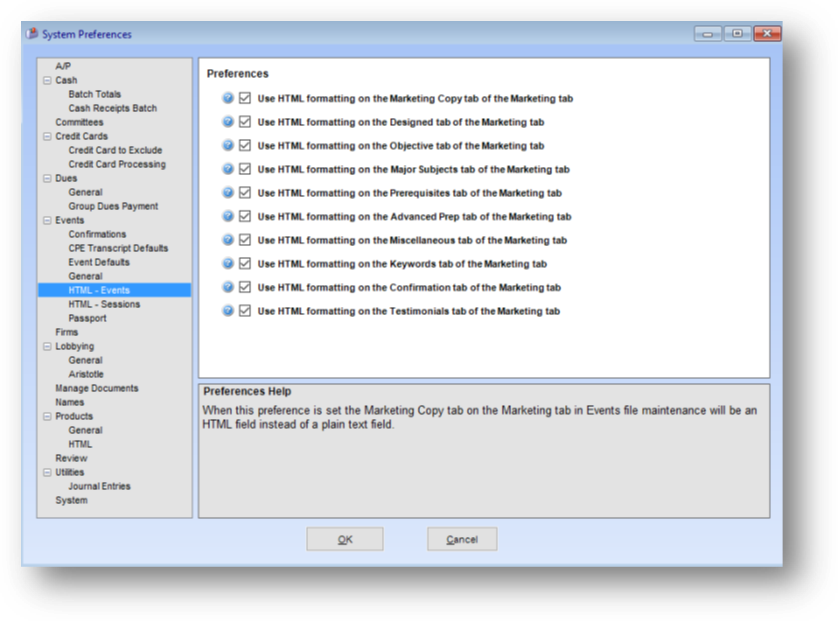Click the System Preferences title bar icon

[x=32, y=34]
